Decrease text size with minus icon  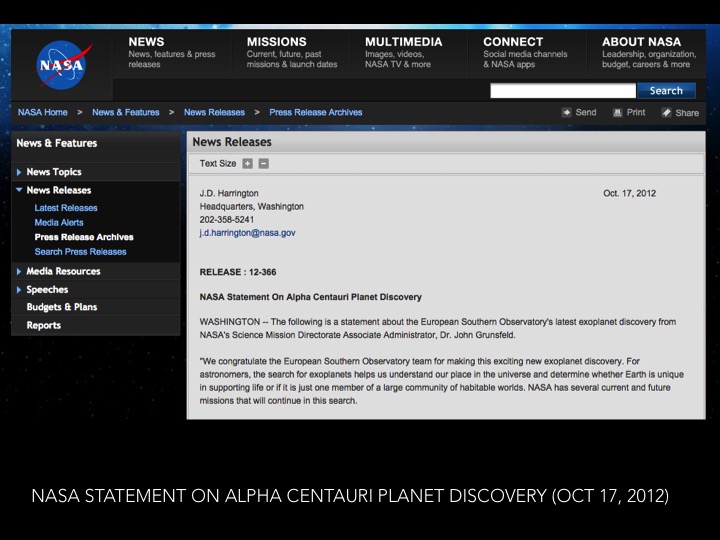tap(264, 163)
